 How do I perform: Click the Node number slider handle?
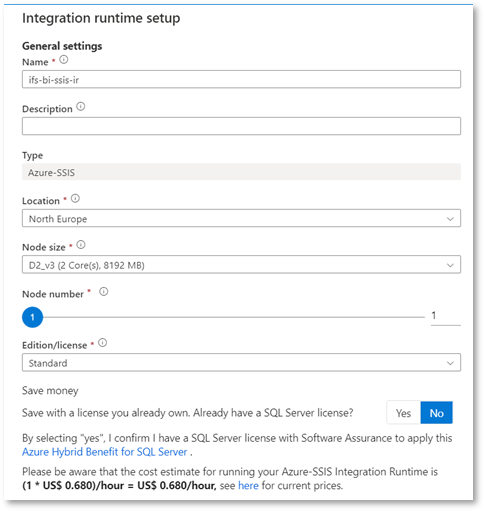point(32,317)
